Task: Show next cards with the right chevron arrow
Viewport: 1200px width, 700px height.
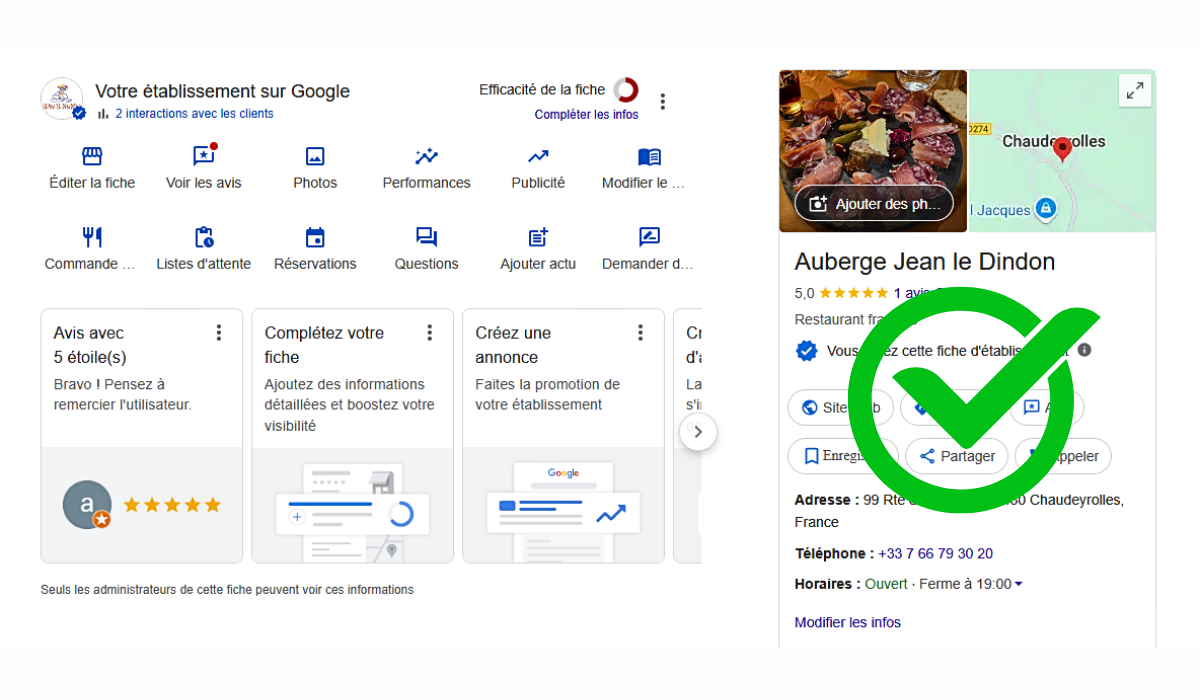Action: (698, 432)
